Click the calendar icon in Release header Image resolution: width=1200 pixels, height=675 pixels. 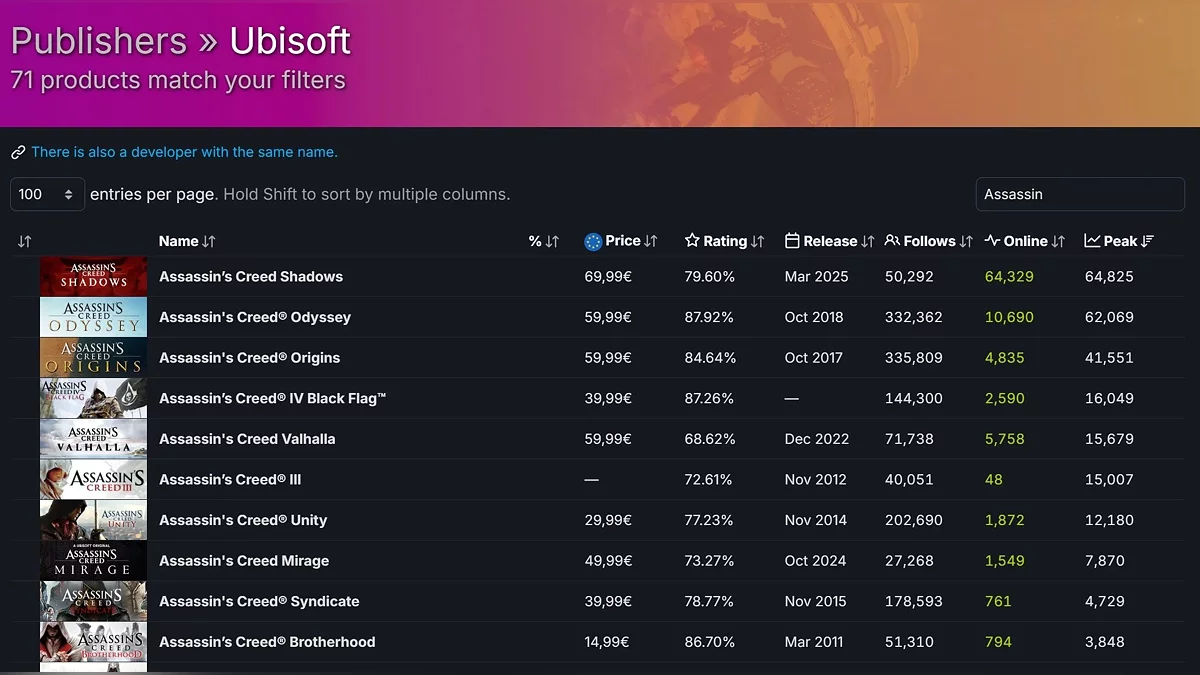click(792, 241)
